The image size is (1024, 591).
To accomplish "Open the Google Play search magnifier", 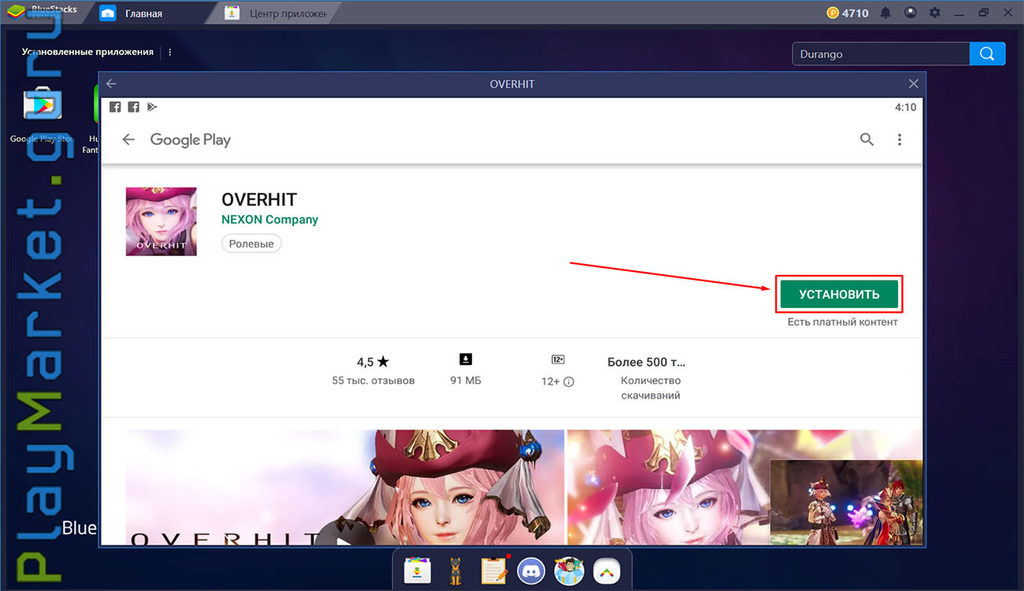I will pos(867,139).
